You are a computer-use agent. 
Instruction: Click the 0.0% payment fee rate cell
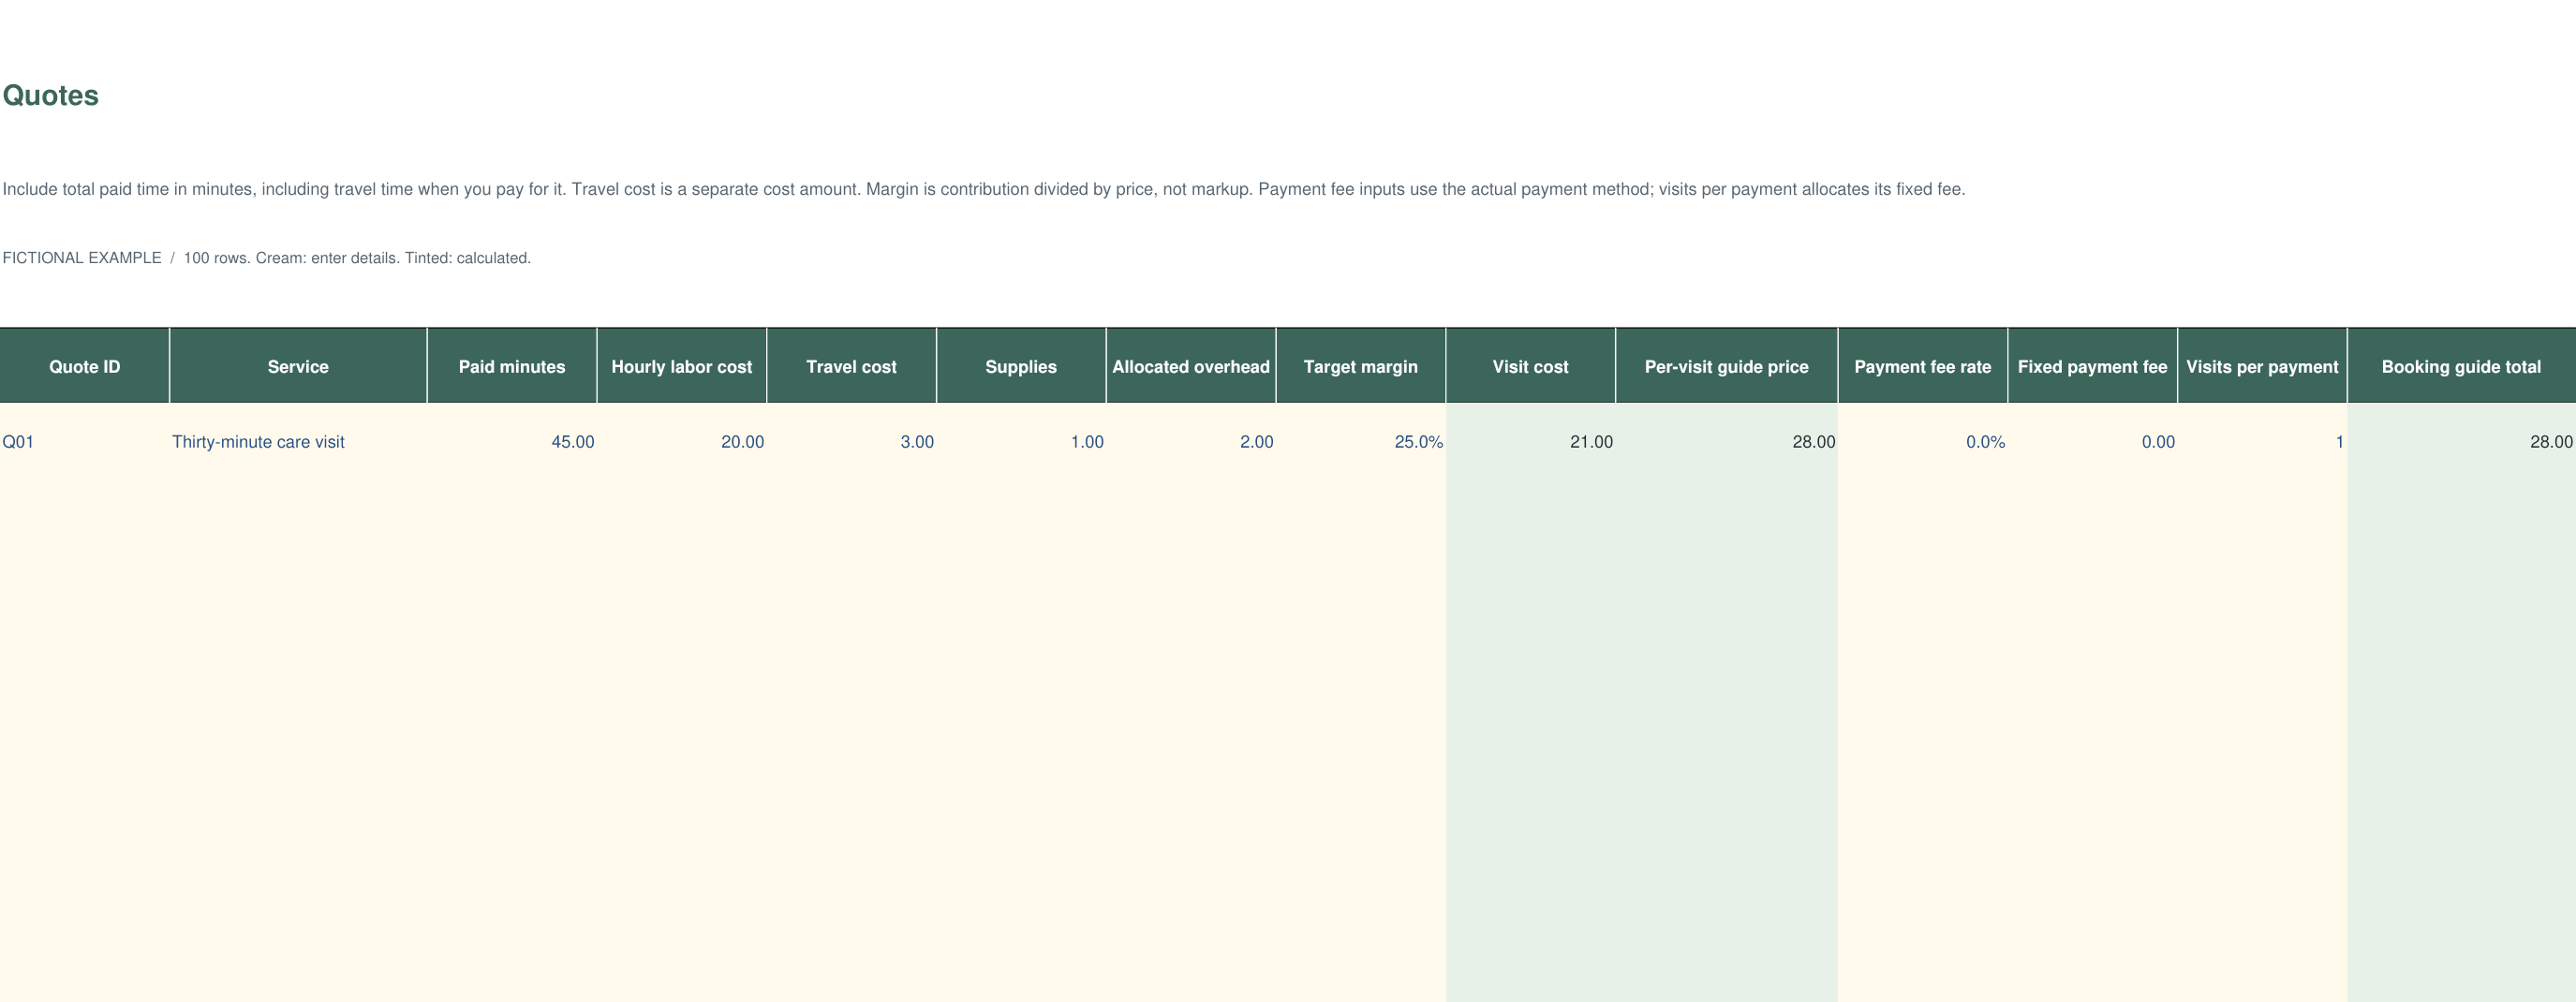click(1923, 441)
